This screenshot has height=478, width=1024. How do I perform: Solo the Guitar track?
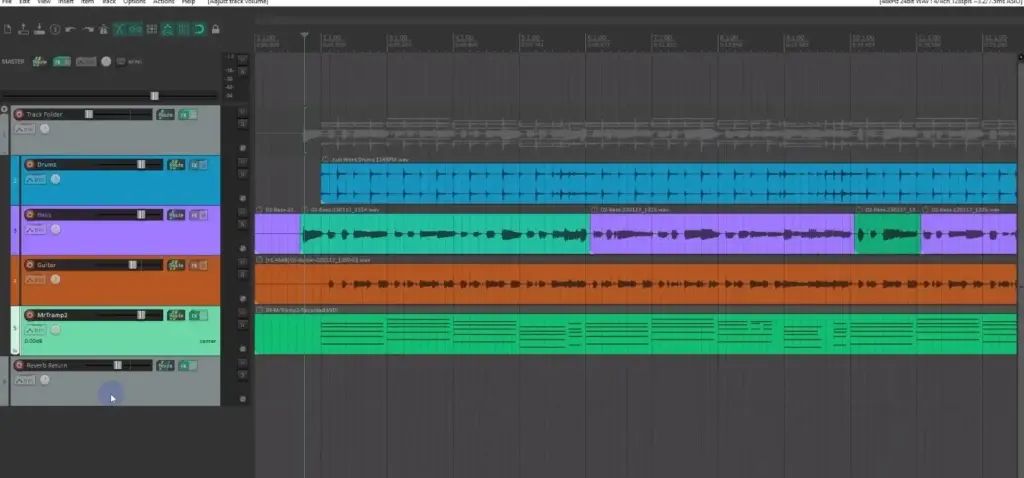click(243, 274)
